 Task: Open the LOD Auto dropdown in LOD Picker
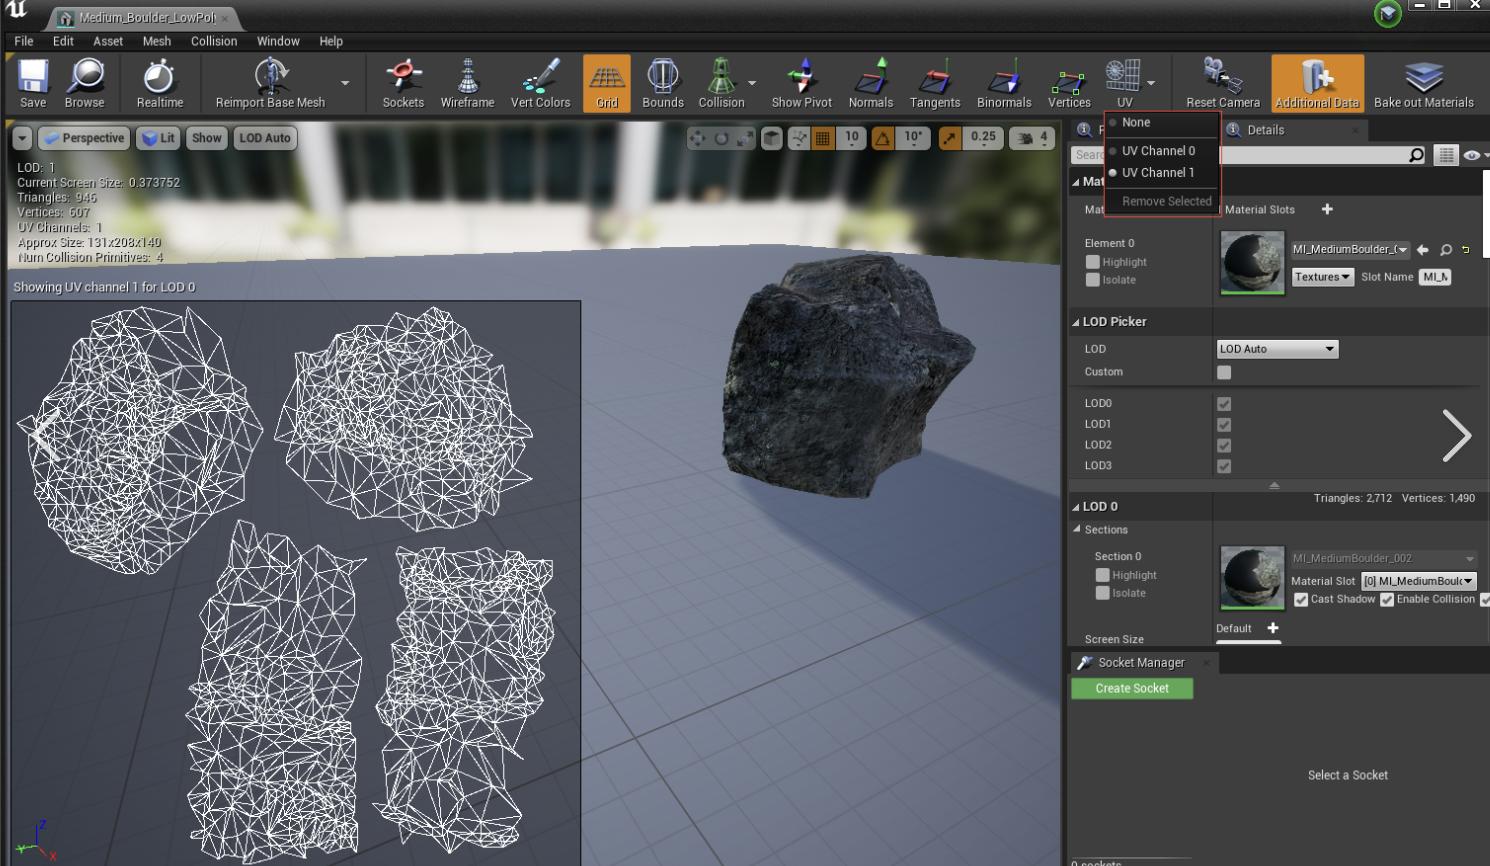coord(1277,349)
